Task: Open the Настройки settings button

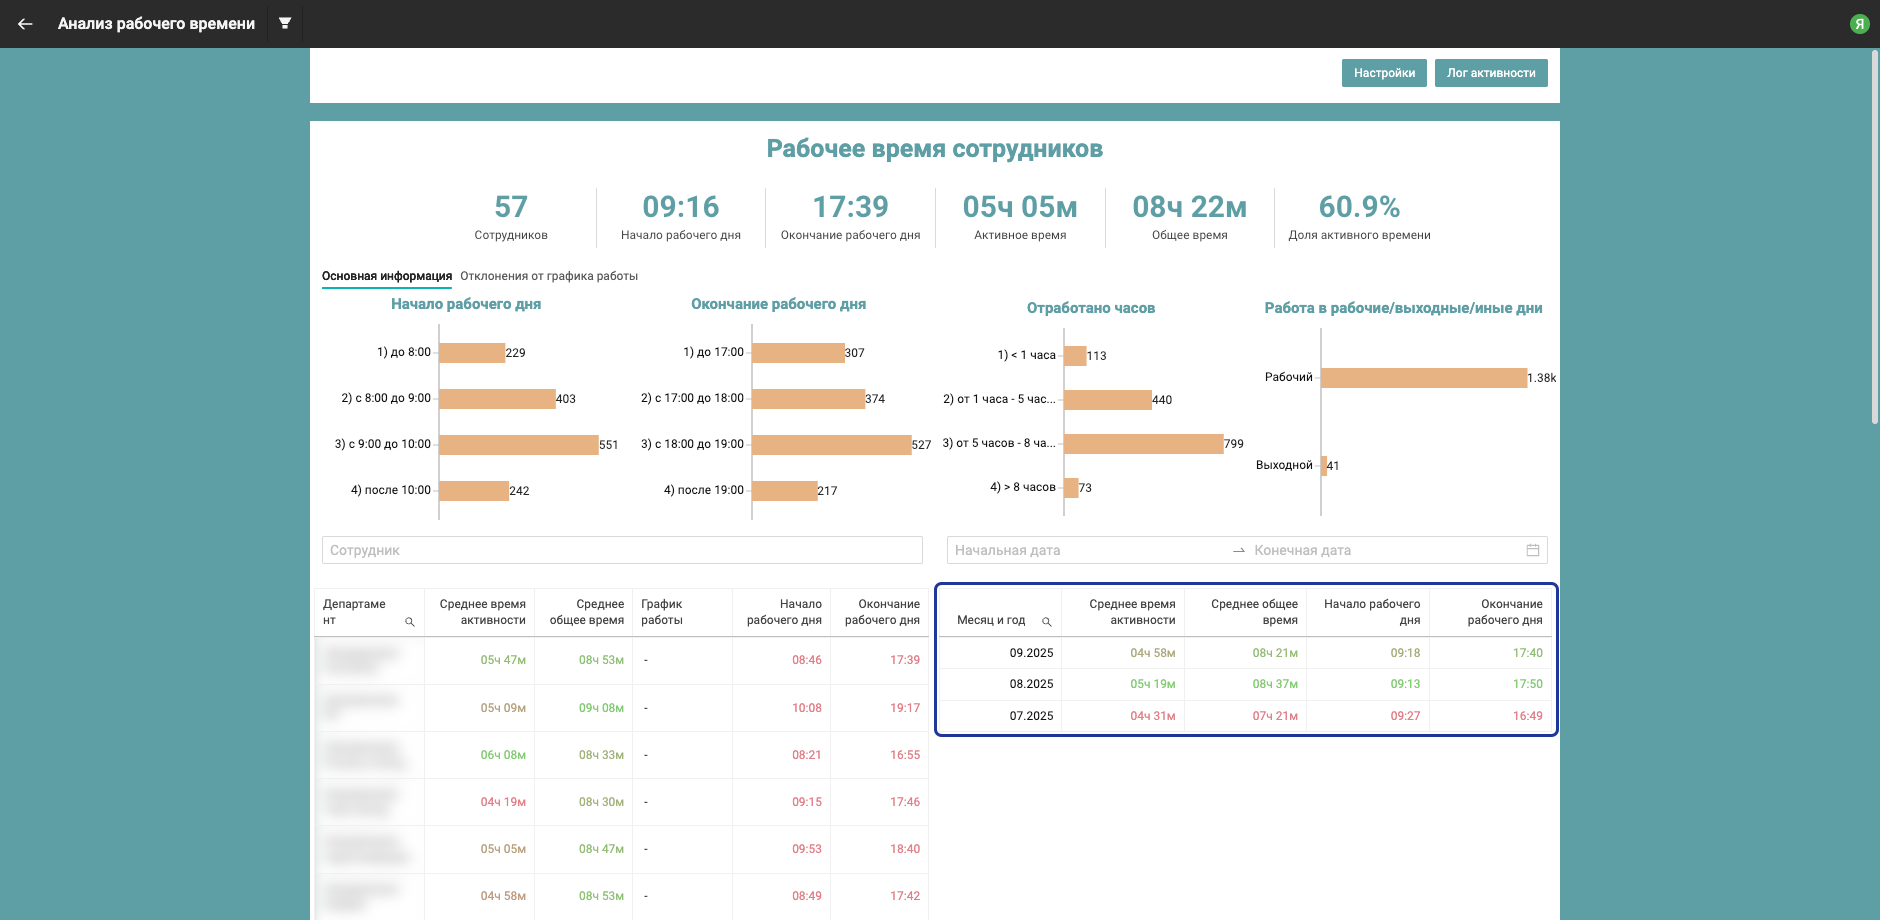Action: [1384, 73]
